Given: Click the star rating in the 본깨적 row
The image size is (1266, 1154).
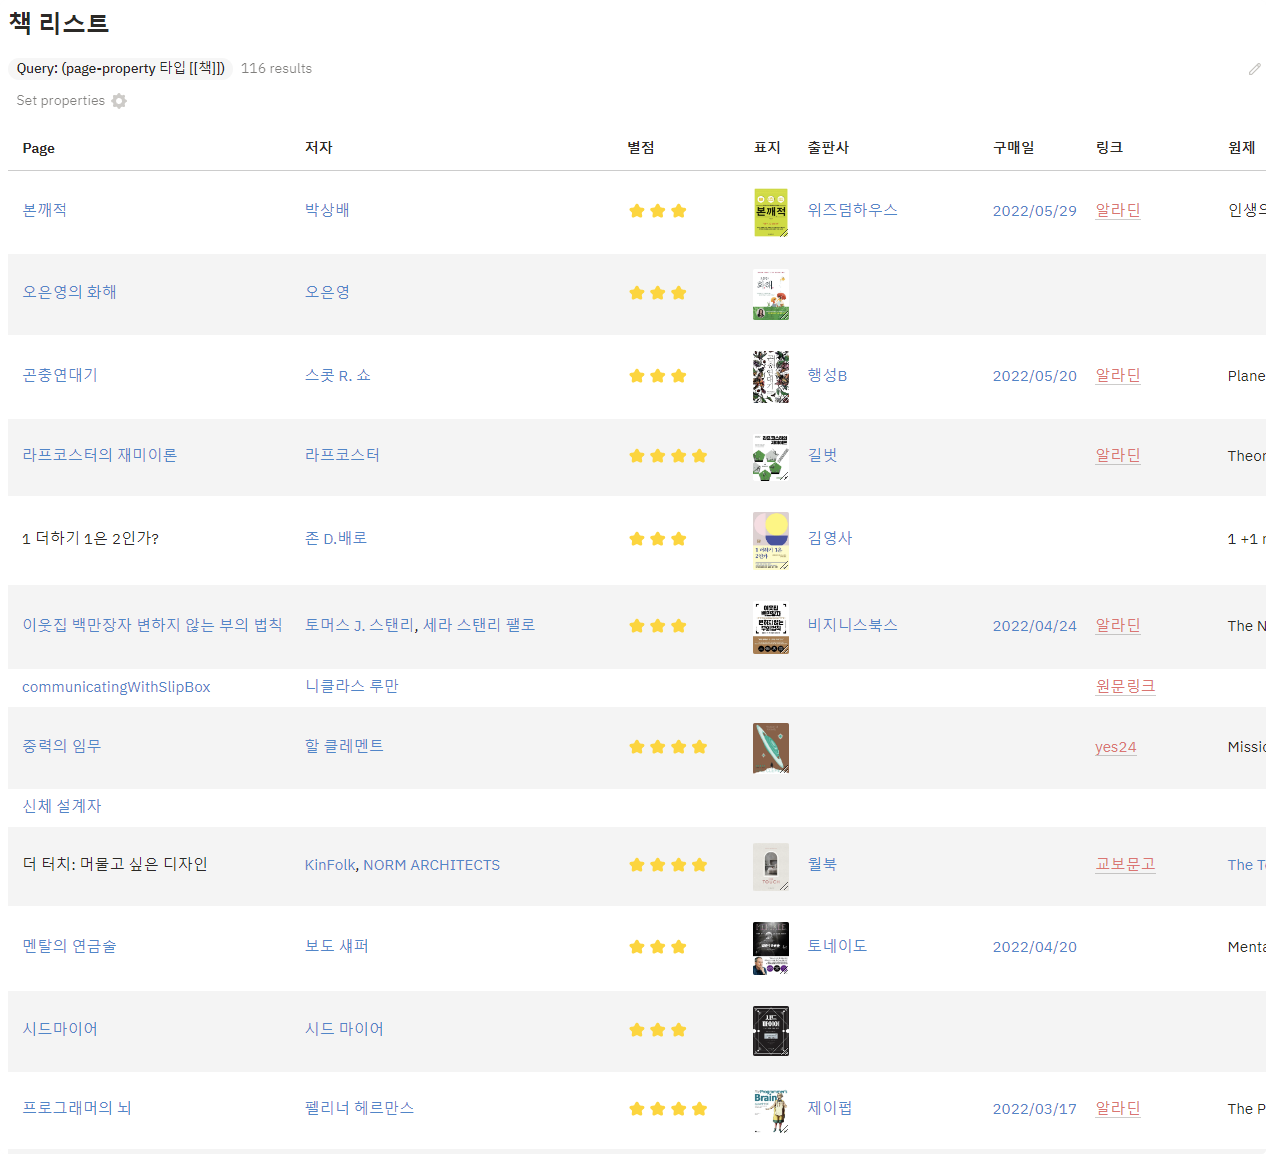Looking at the screenshot, I should [657, 211].
